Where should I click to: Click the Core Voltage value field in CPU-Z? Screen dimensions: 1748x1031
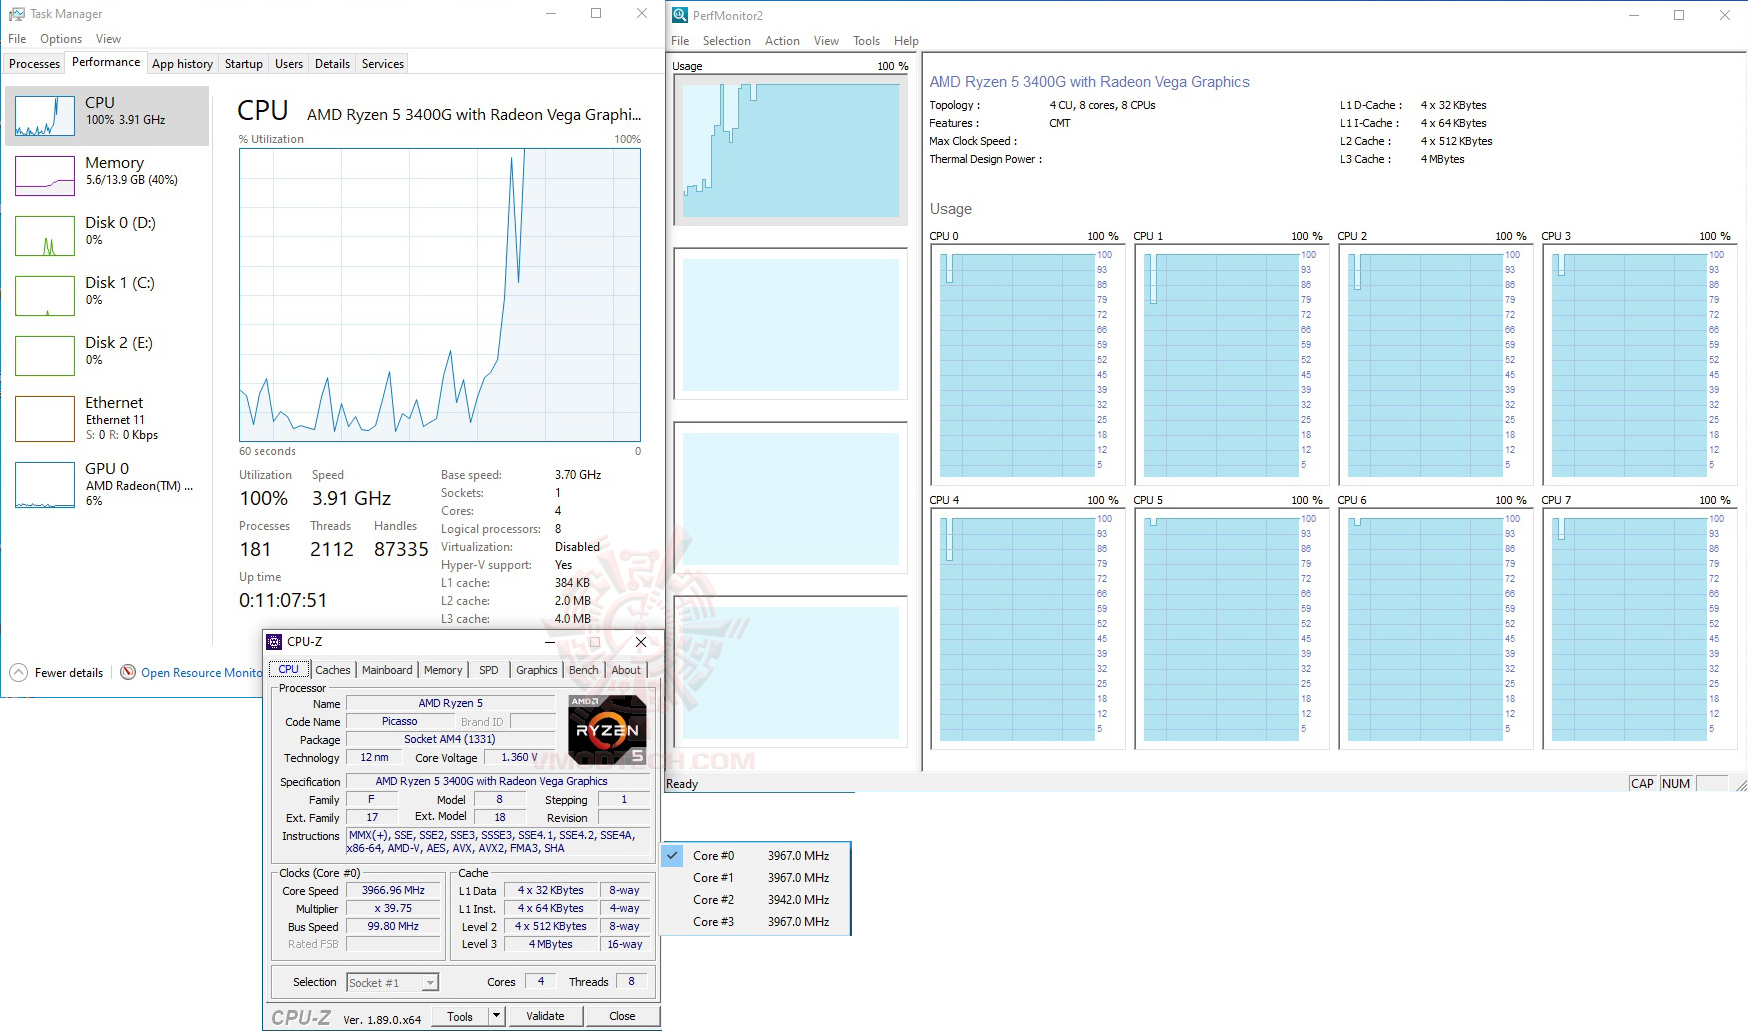pos(519,757)
